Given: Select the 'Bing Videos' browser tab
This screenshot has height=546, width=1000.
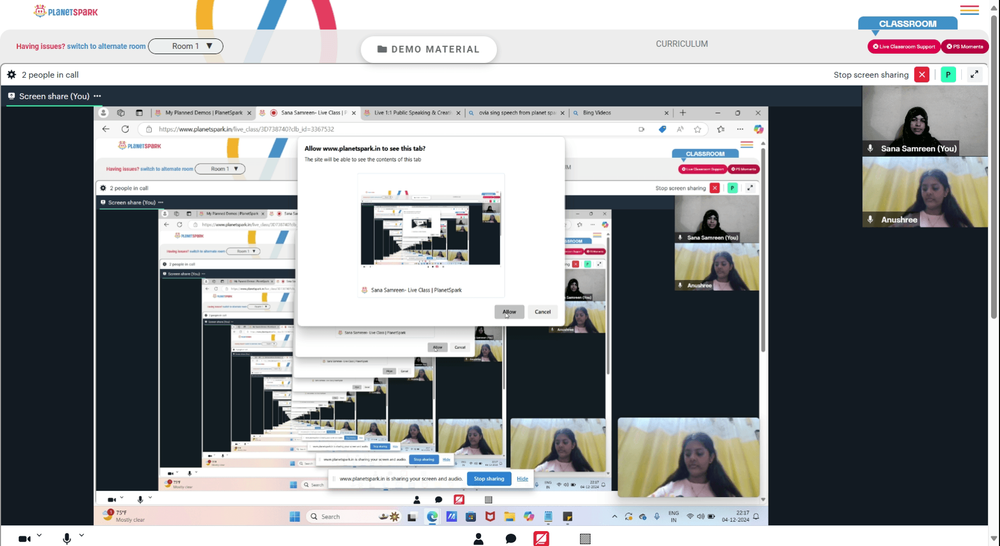Looking at the screenshot, I should 620,113.
